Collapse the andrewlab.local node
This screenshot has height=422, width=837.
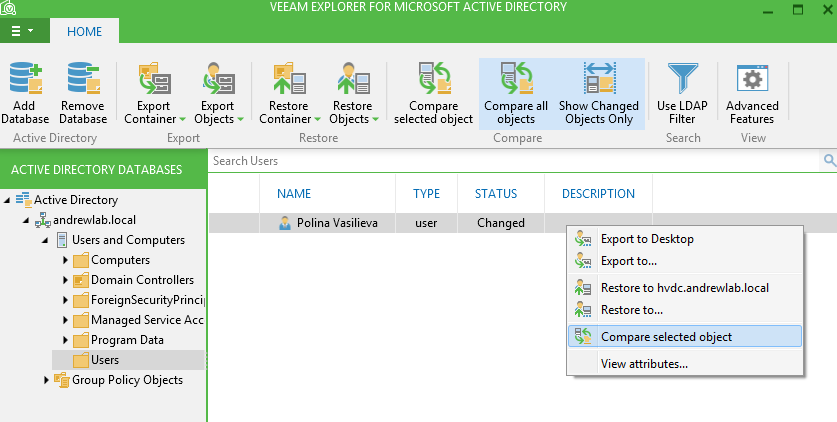point(26,220)
